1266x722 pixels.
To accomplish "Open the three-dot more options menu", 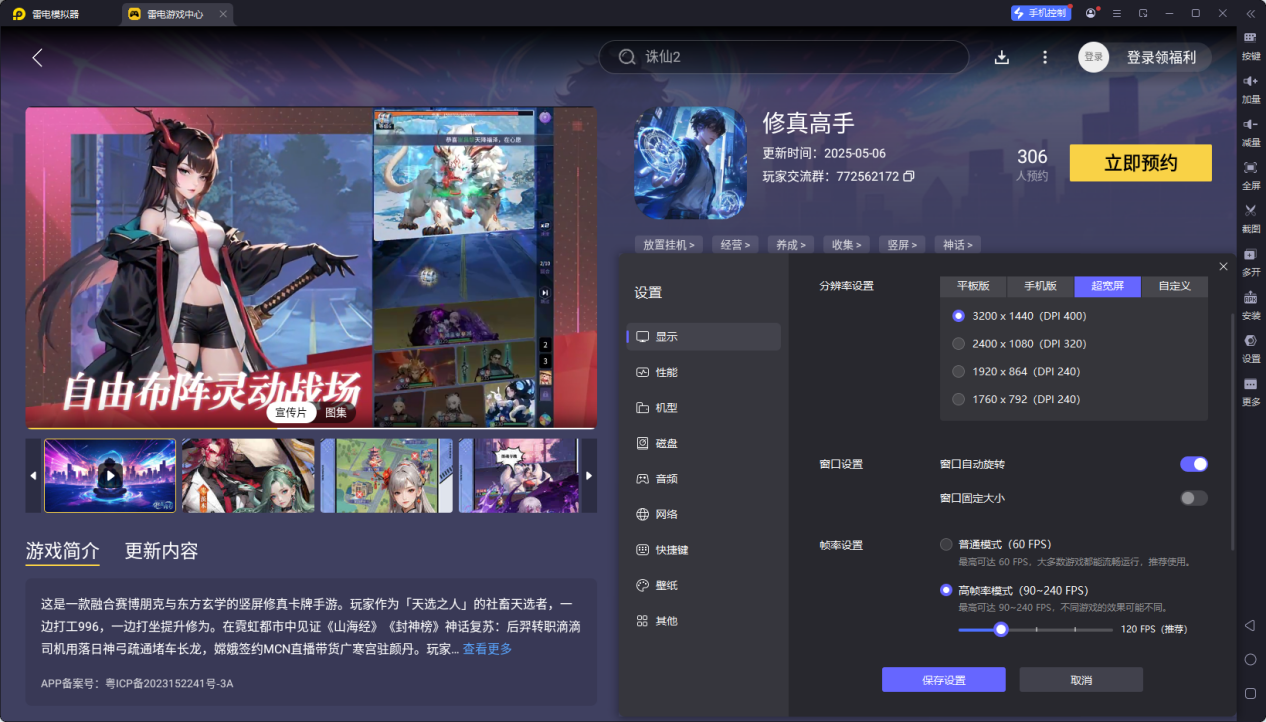I will click(x=1045, y=57).
